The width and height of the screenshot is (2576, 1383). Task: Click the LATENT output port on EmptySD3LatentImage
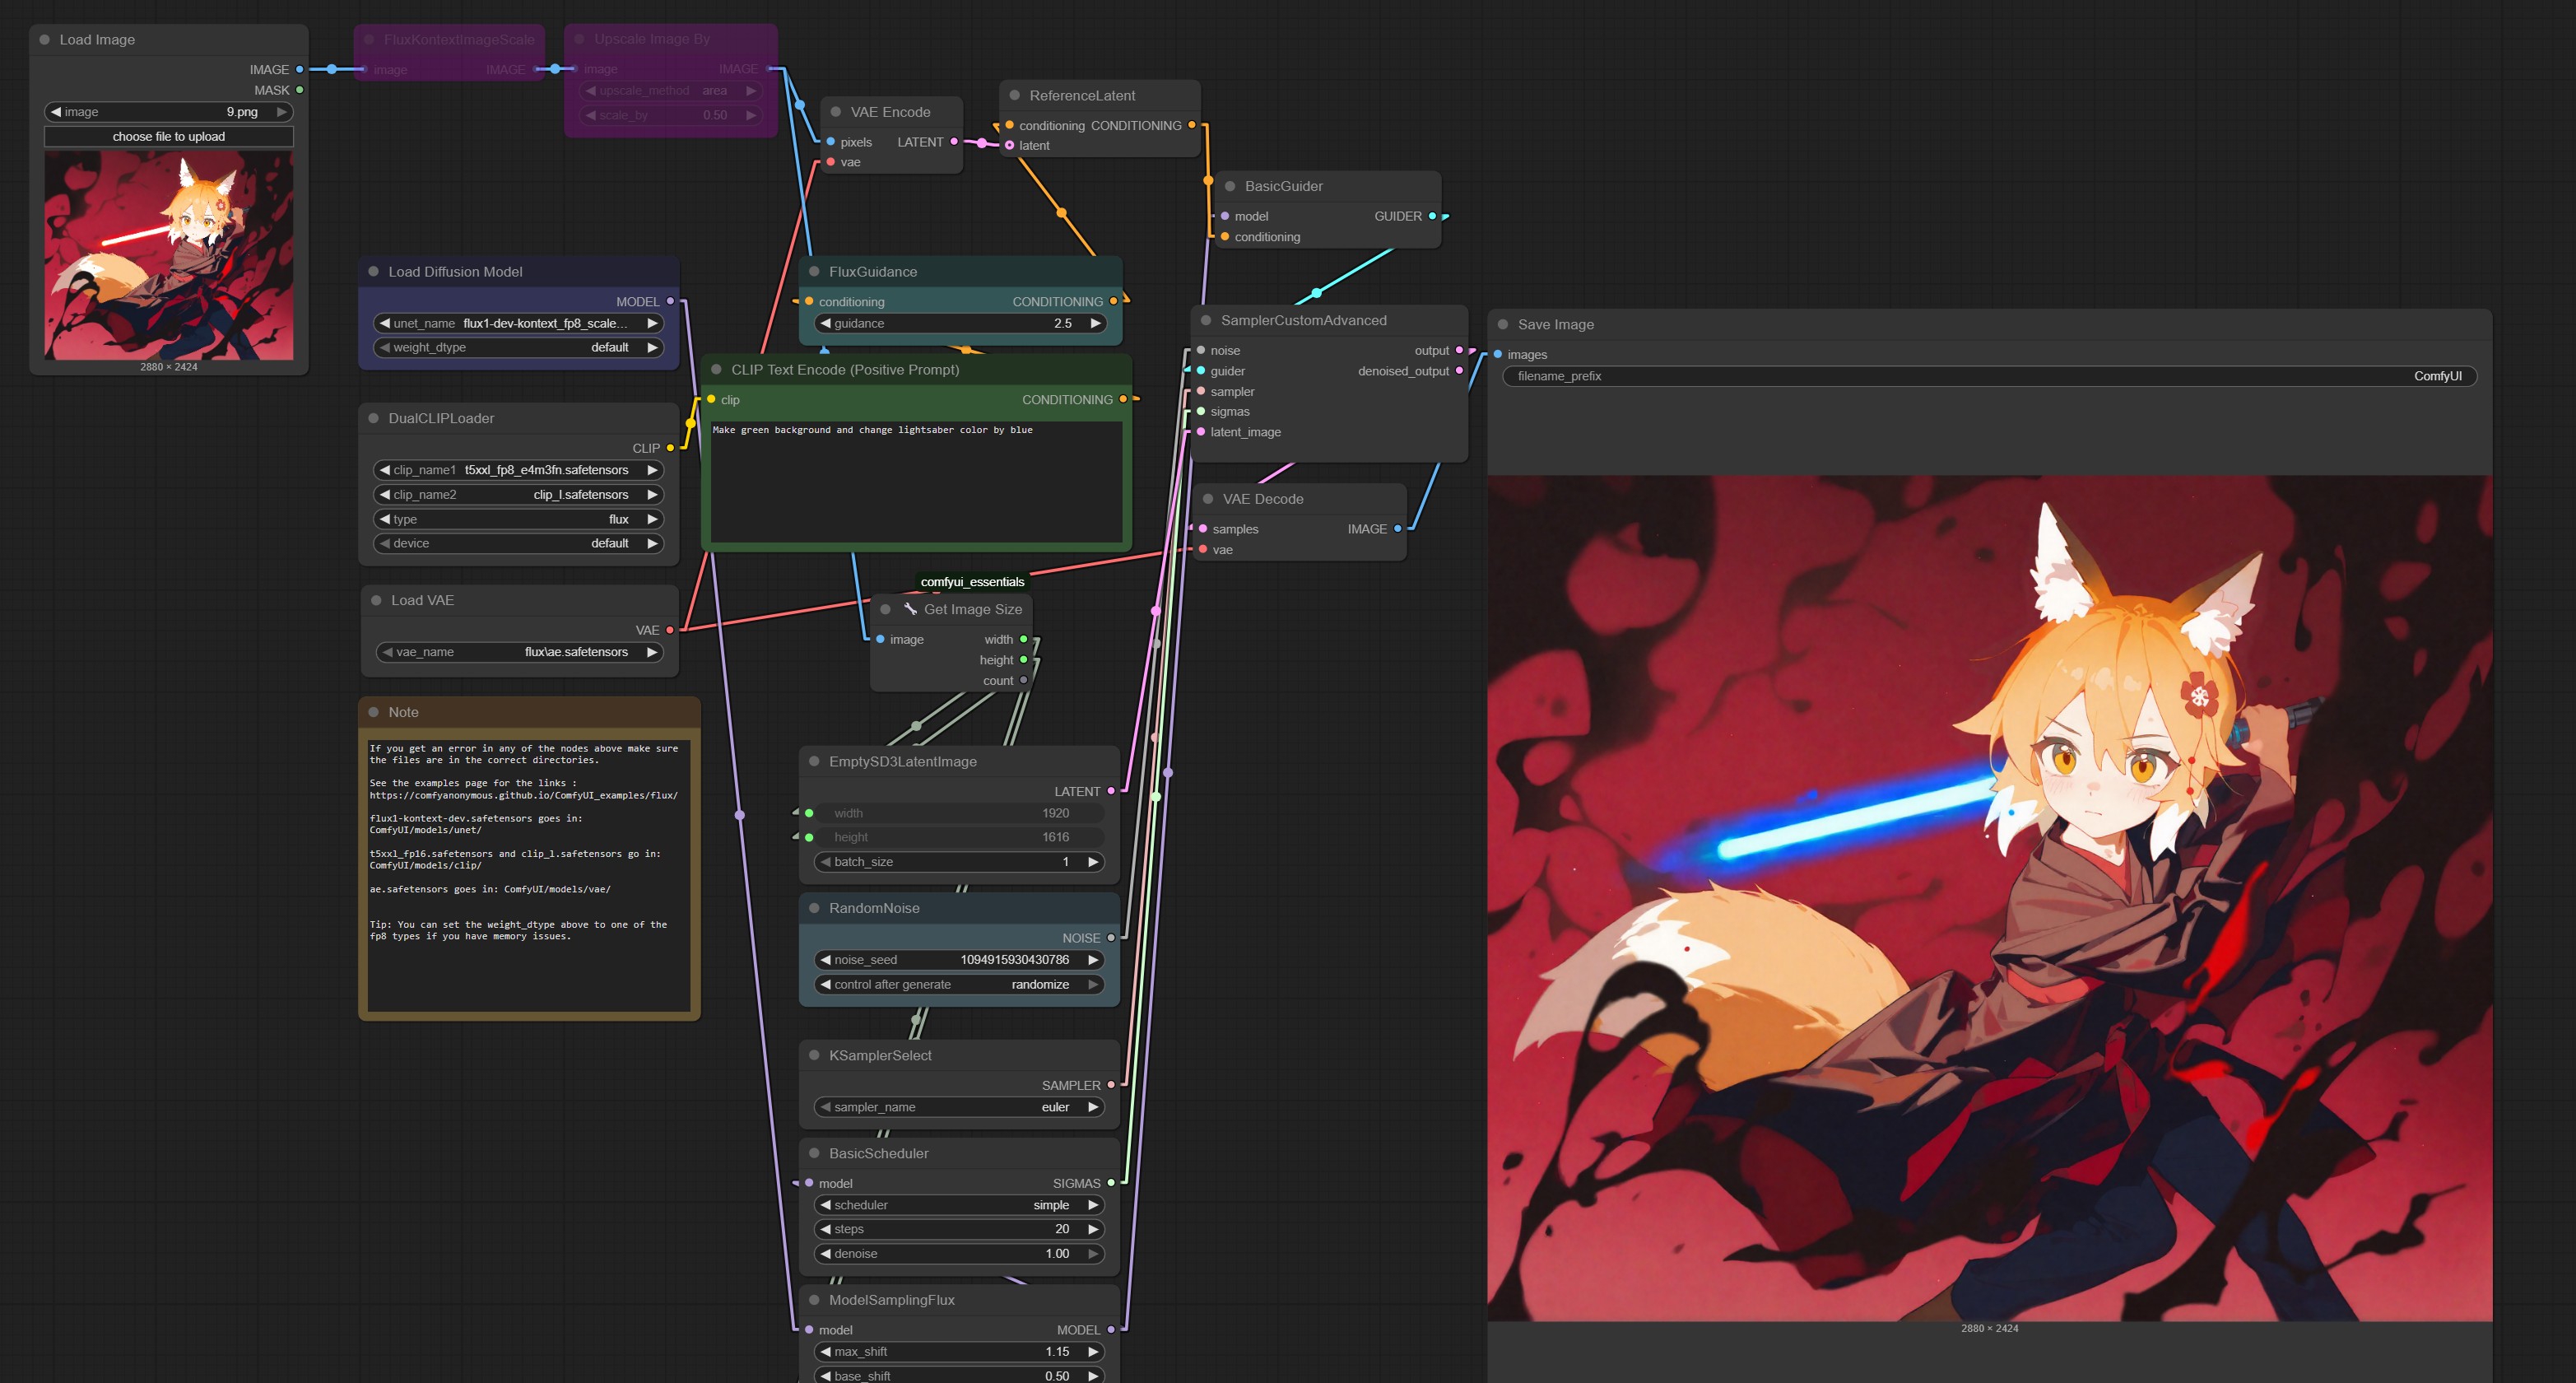(1111, 791)
